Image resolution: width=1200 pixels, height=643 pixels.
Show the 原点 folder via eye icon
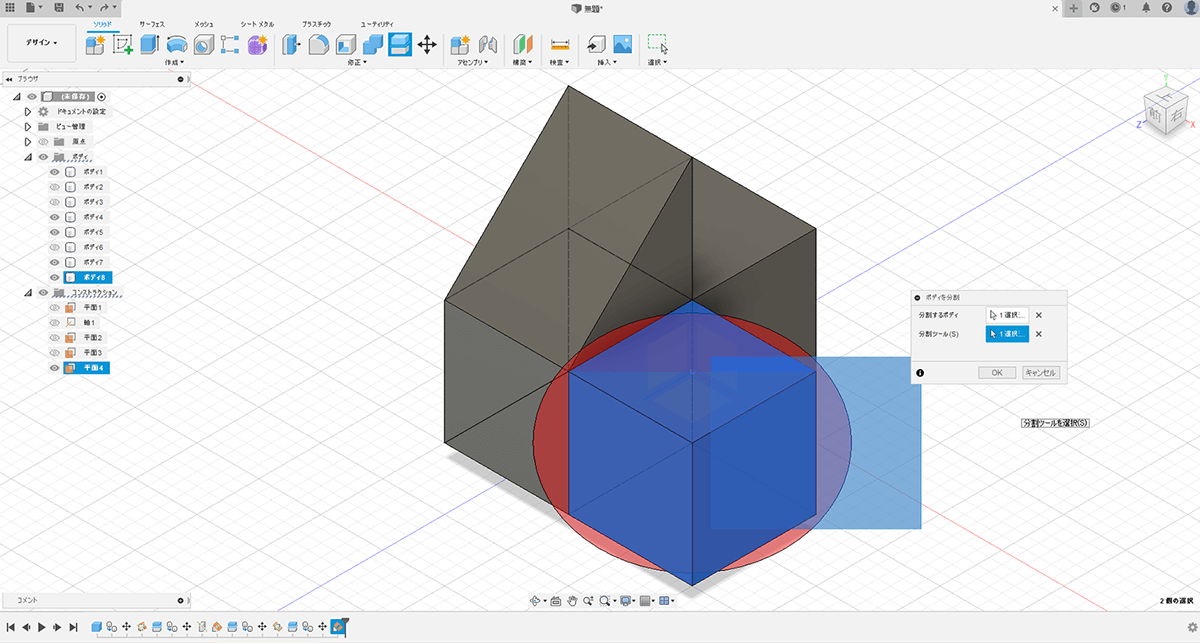43,142
